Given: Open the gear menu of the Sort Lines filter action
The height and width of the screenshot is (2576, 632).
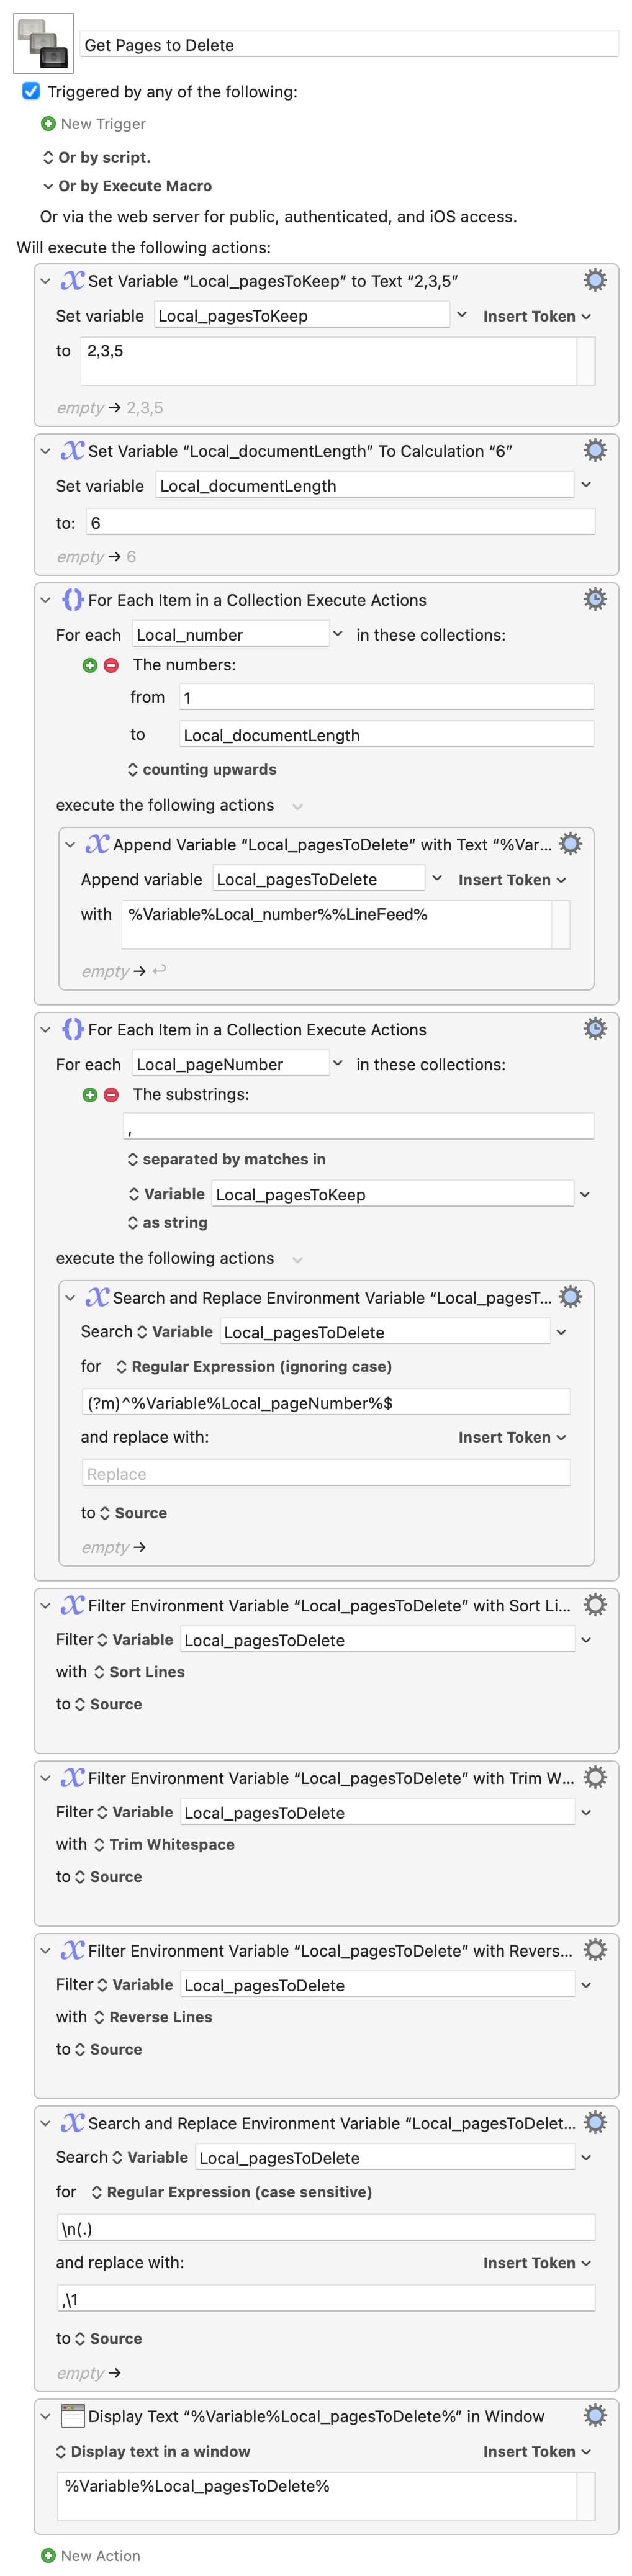Looking at the screenshot, I should pyautogui.click(x=595, y=1604).
